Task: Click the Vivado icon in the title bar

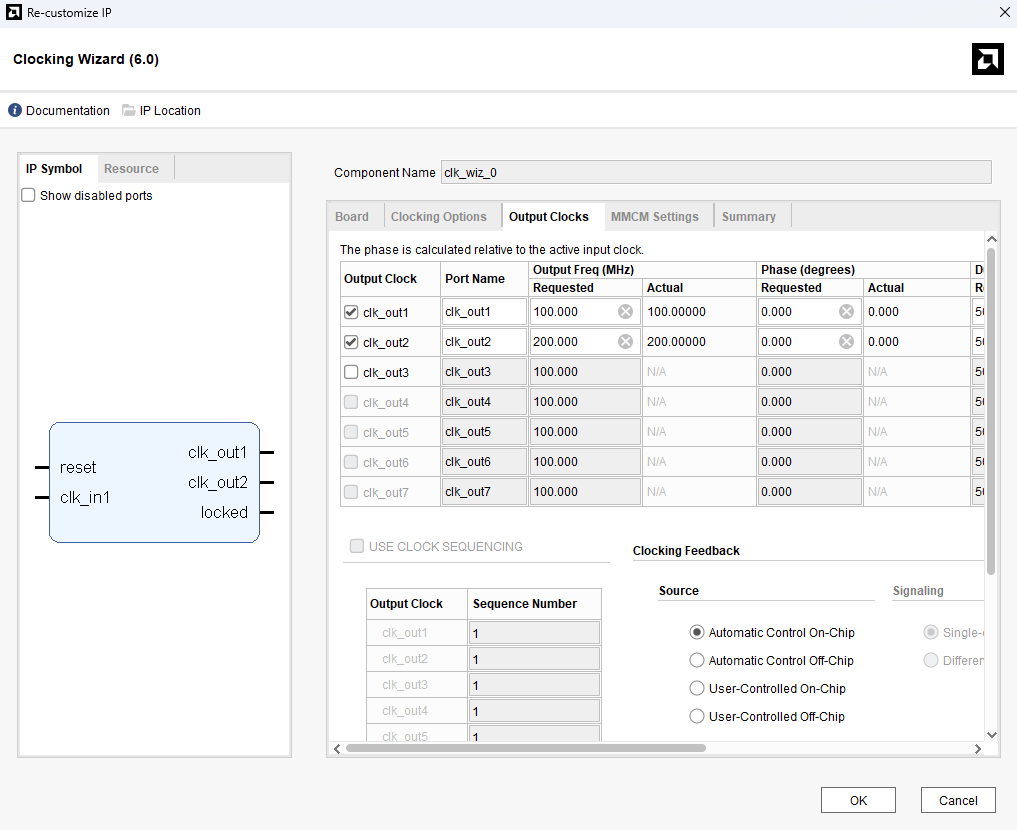Action: (12, 12)
